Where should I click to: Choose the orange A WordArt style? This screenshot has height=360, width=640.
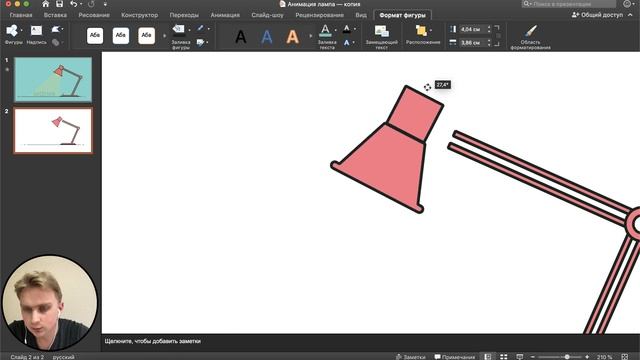tap(292, 37)
